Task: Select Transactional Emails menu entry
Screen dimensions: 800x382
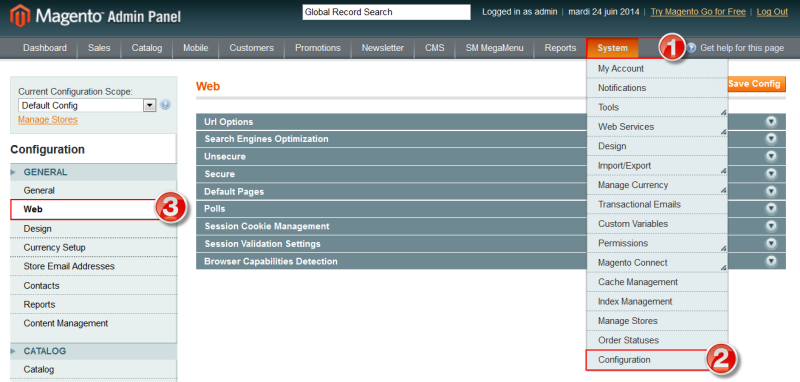Action: 657,204
